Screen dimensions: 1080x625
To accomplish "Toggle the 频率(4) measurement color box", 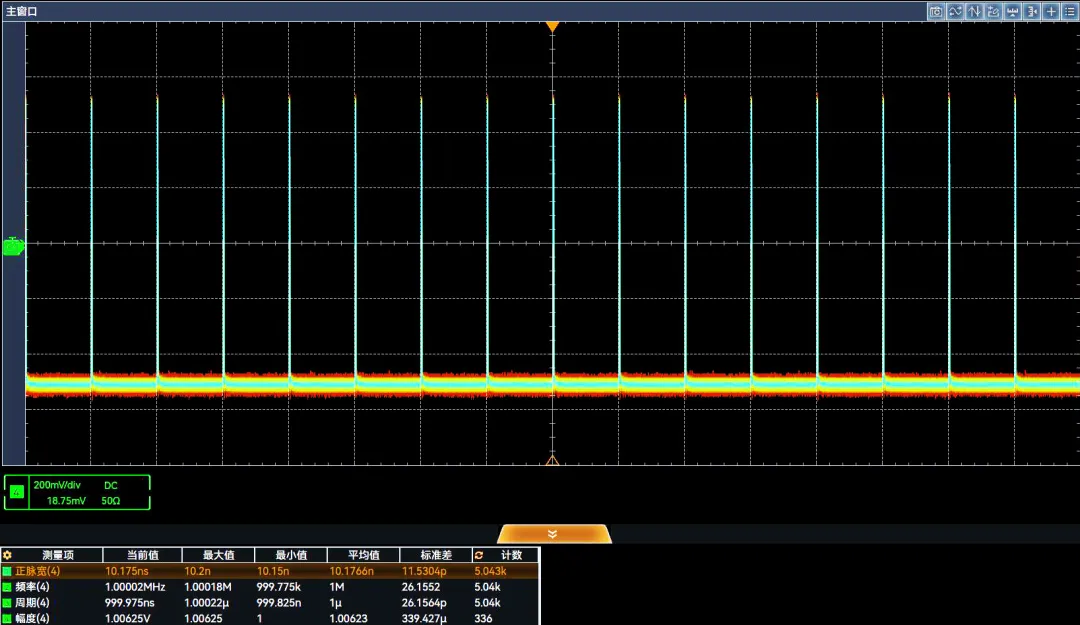I will tap(7, 587).
